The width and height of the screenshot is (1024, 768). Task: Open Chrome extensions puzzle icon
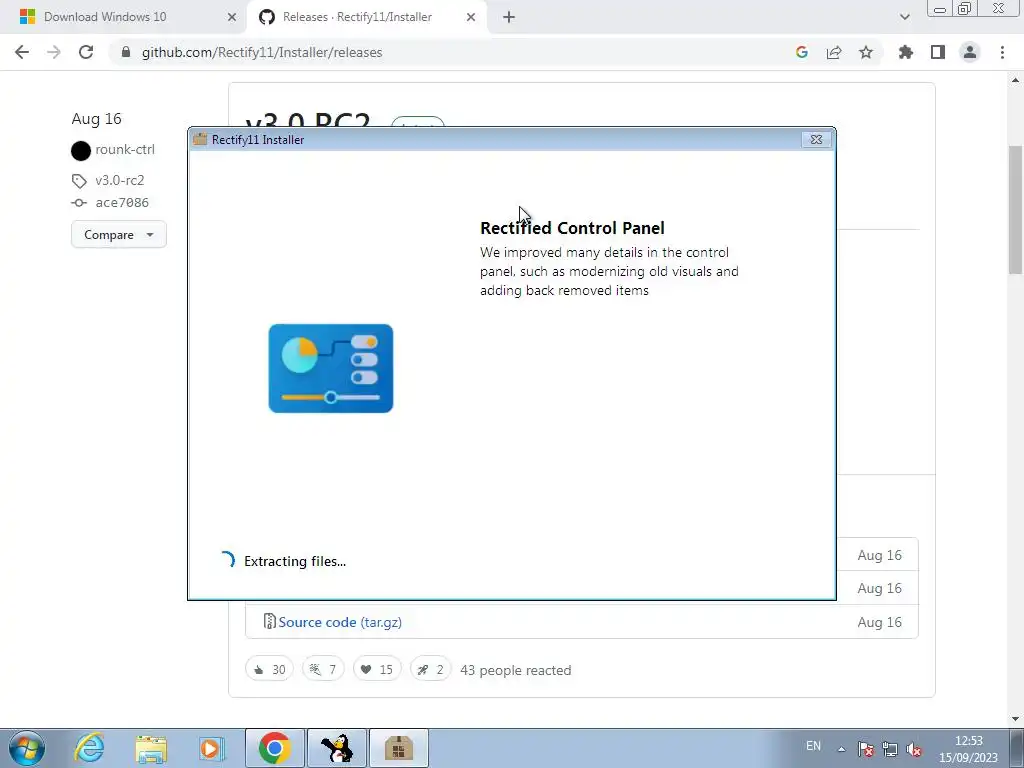click(x=906, y=52)
